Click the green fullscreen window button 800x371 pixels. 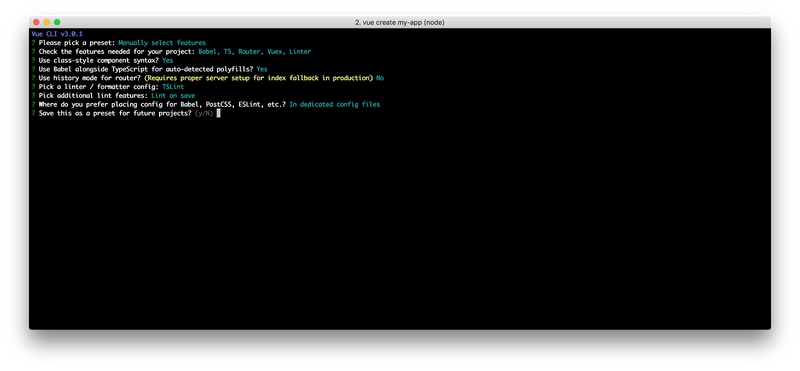(x=57, y=22)
